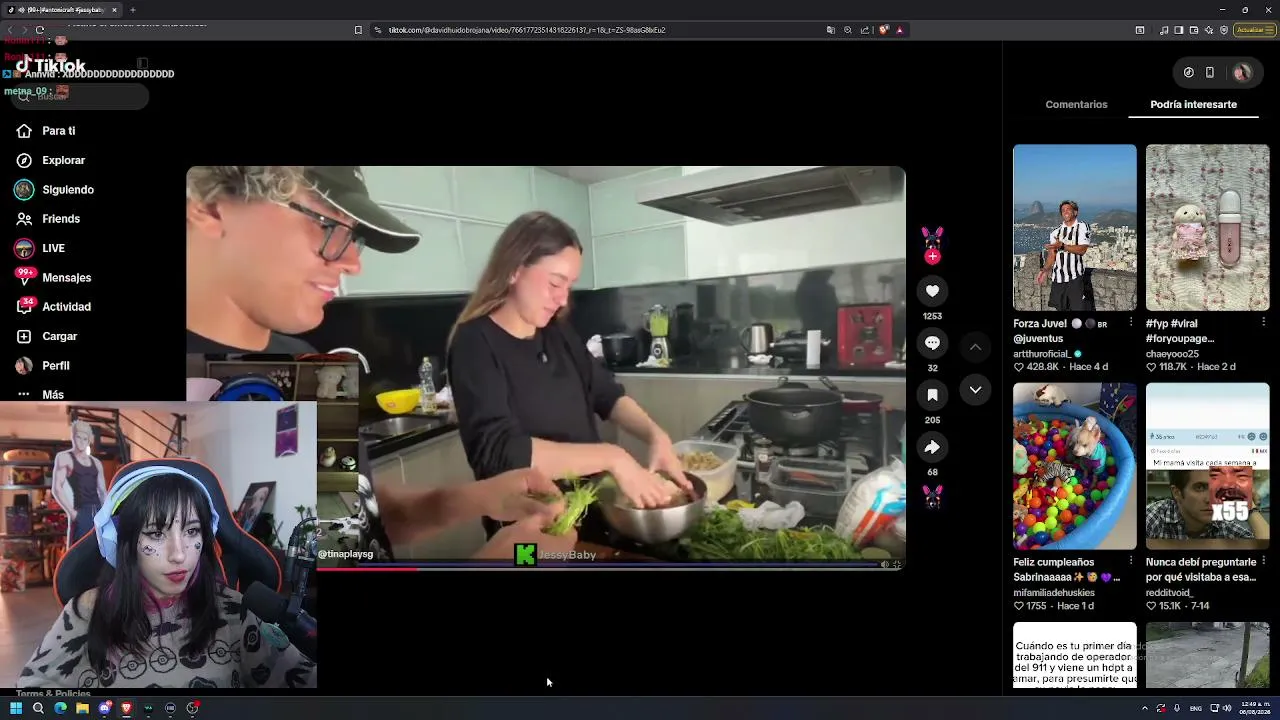The image size is (1280, 720).
Task: Click the Friends people icon
Action: (x=24, y=219)
